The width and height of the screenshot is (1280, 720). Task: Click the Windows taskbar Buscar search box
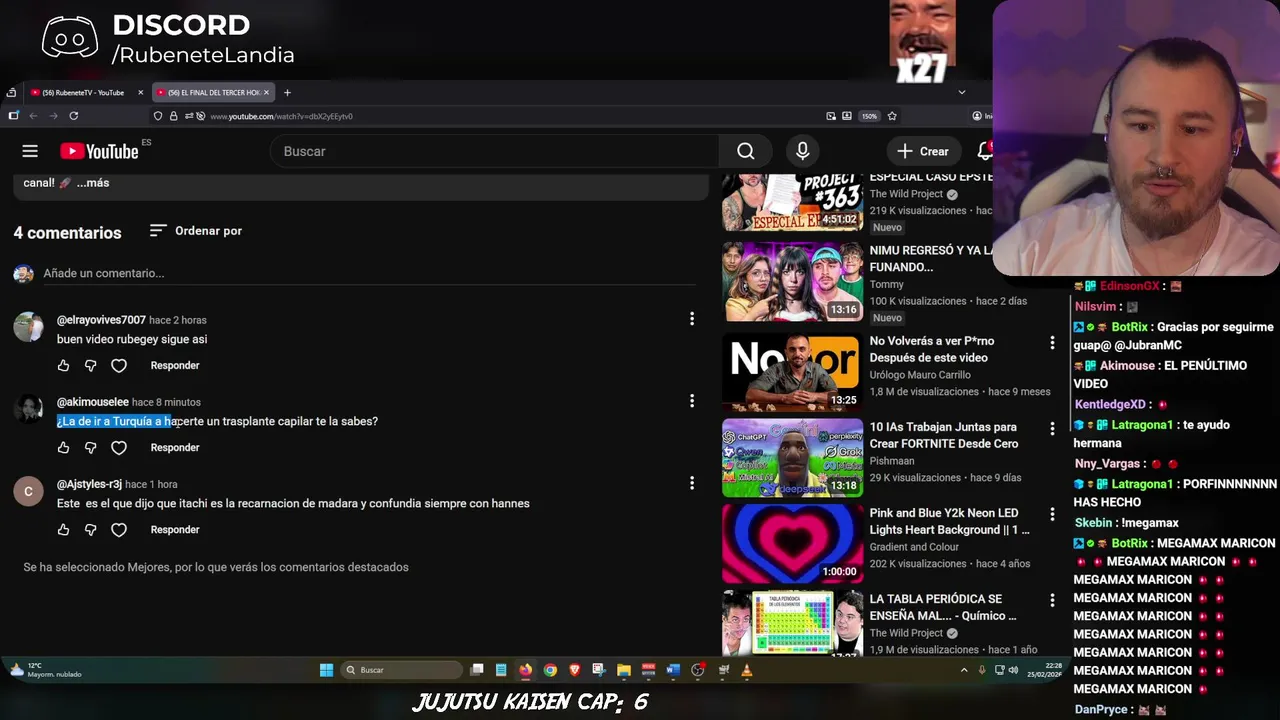point(400,670)
